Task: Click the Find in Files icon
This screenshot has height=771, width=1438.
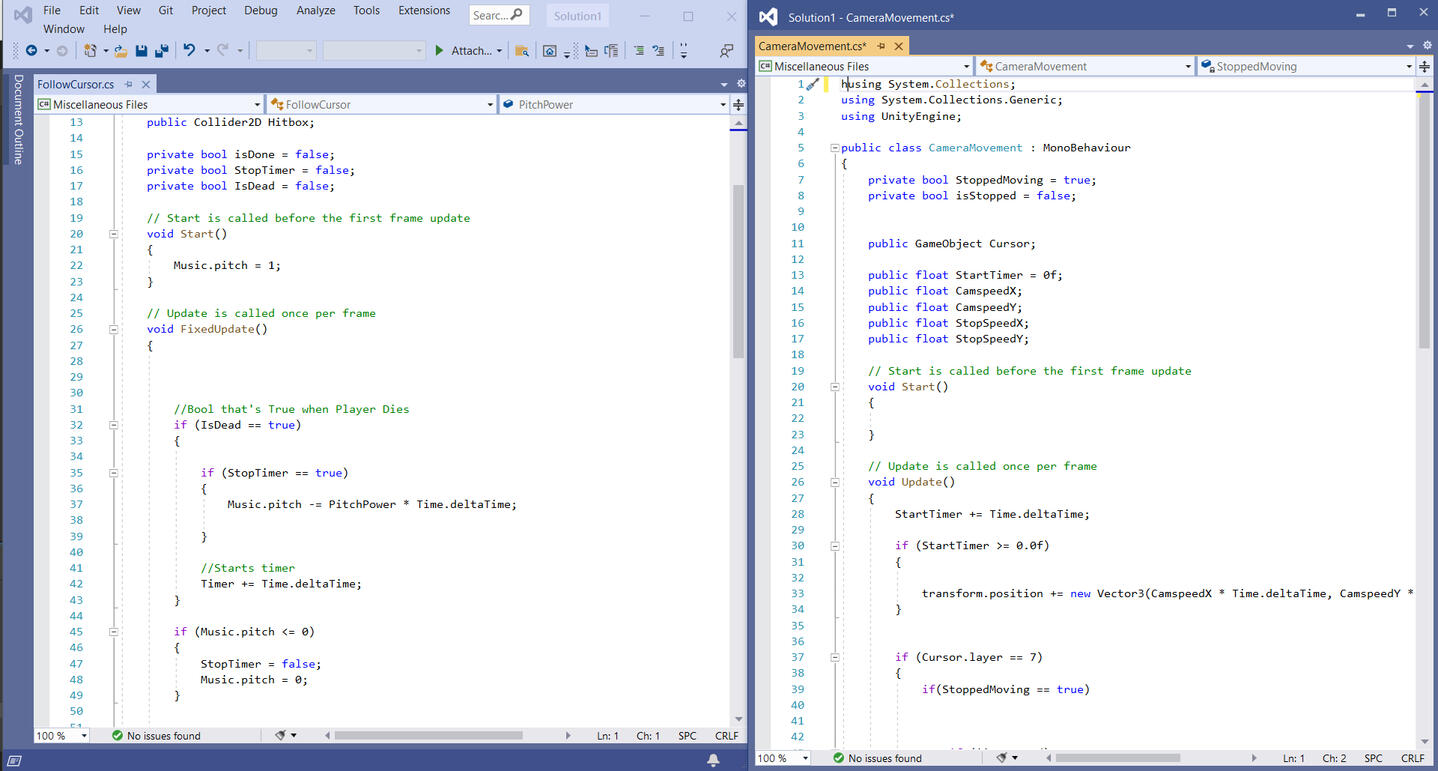Action: point(521,51)
